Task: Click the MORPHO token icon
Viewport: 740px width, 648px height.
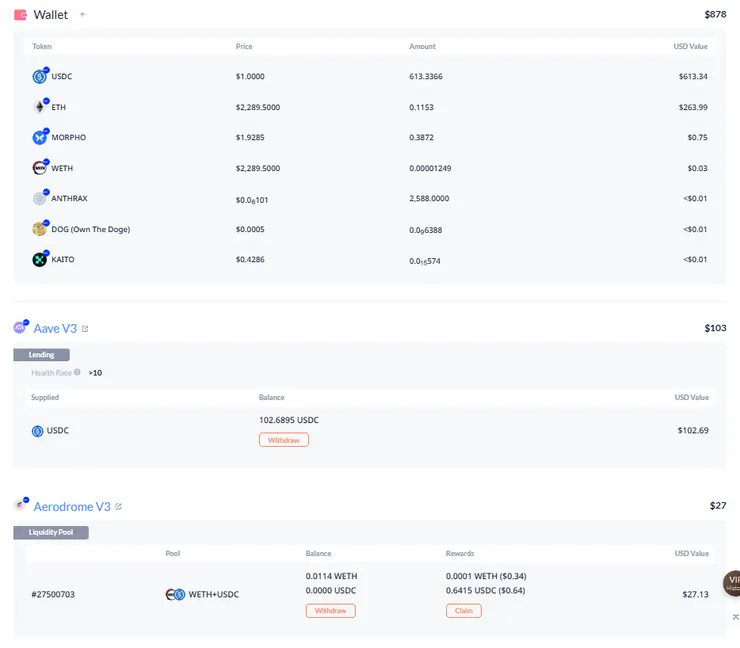Action: point(40,137)
